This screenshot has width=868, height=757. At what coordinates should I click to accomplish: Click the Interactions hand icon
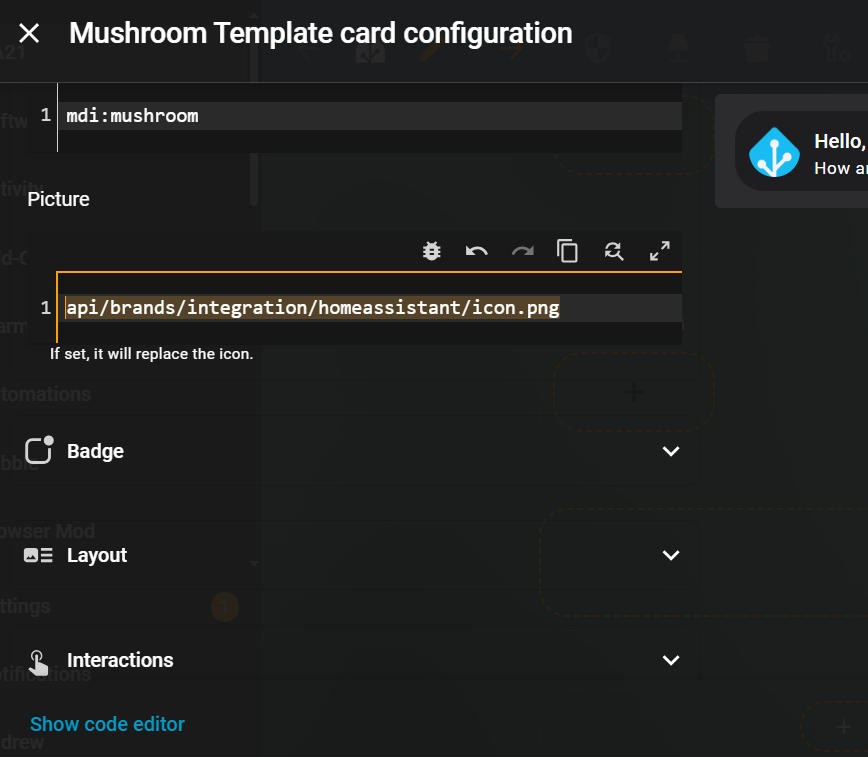38,661
